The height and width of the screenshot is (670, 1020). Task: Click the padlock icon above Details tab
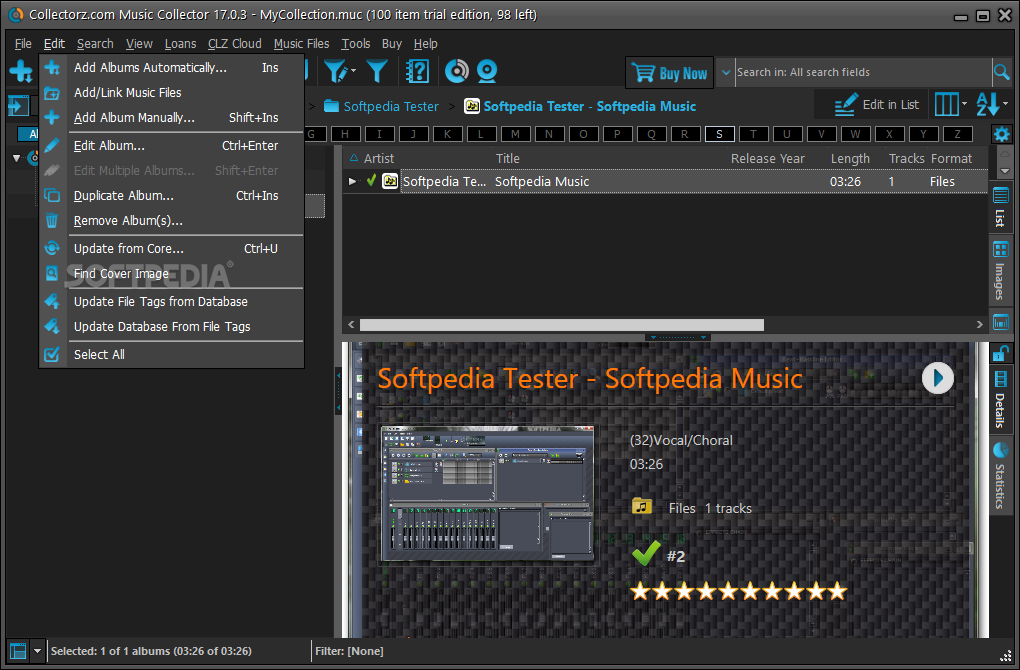click(x=1000, y=353)
